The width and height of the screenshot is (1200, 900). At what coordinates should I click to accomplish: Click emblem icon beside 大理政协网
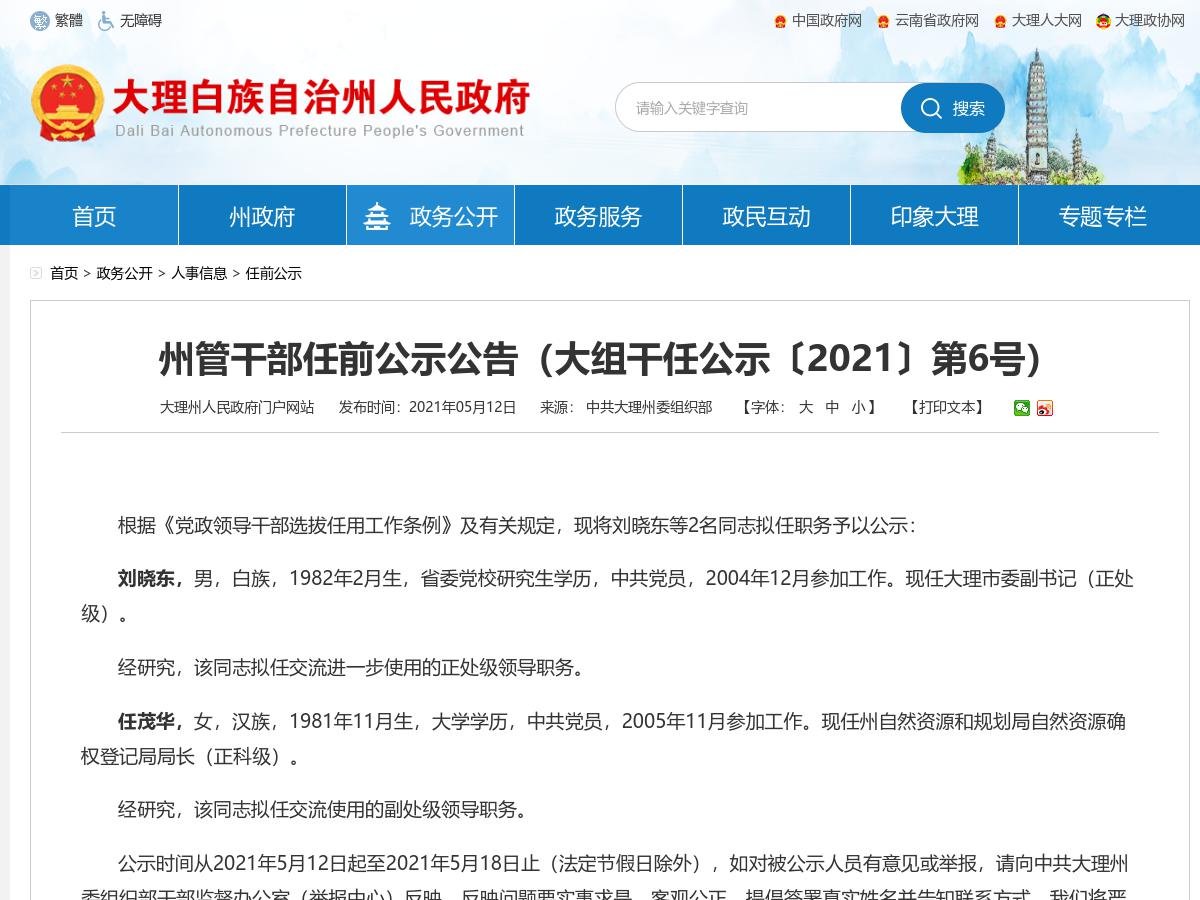(1103, 21)
